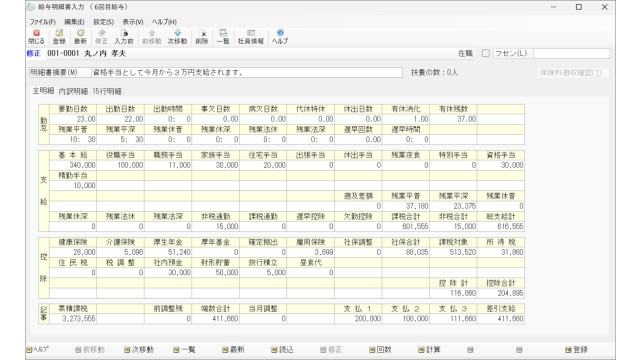Select the 総支給計 value 616,555
This screenshot has height=360, width=640.
click(501, 227)
